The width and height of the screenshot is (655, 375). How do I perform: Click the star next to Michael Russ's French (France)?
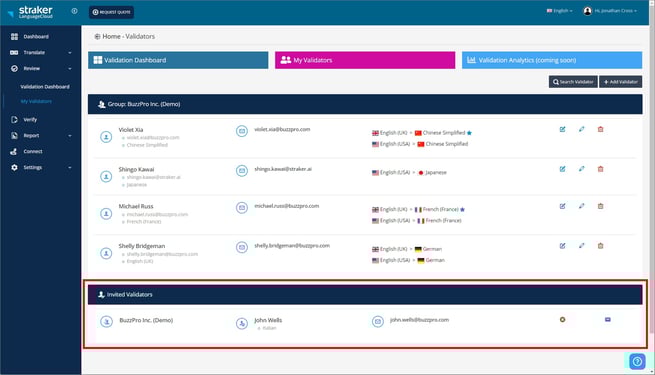tap(462, 210)
